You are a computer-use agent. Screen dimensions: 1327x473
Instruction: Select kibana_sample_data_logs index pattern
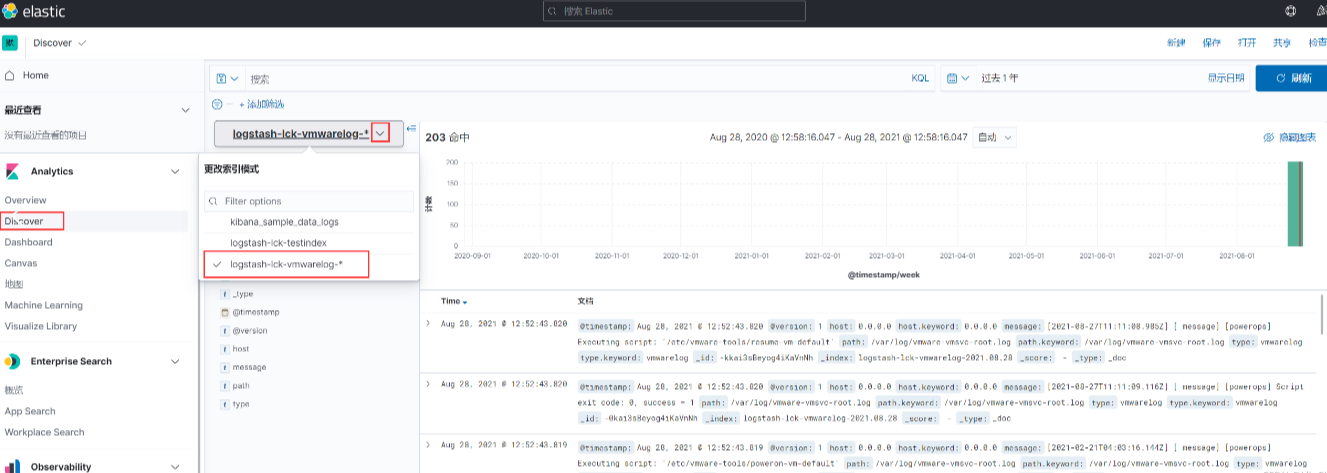point(284,221)
